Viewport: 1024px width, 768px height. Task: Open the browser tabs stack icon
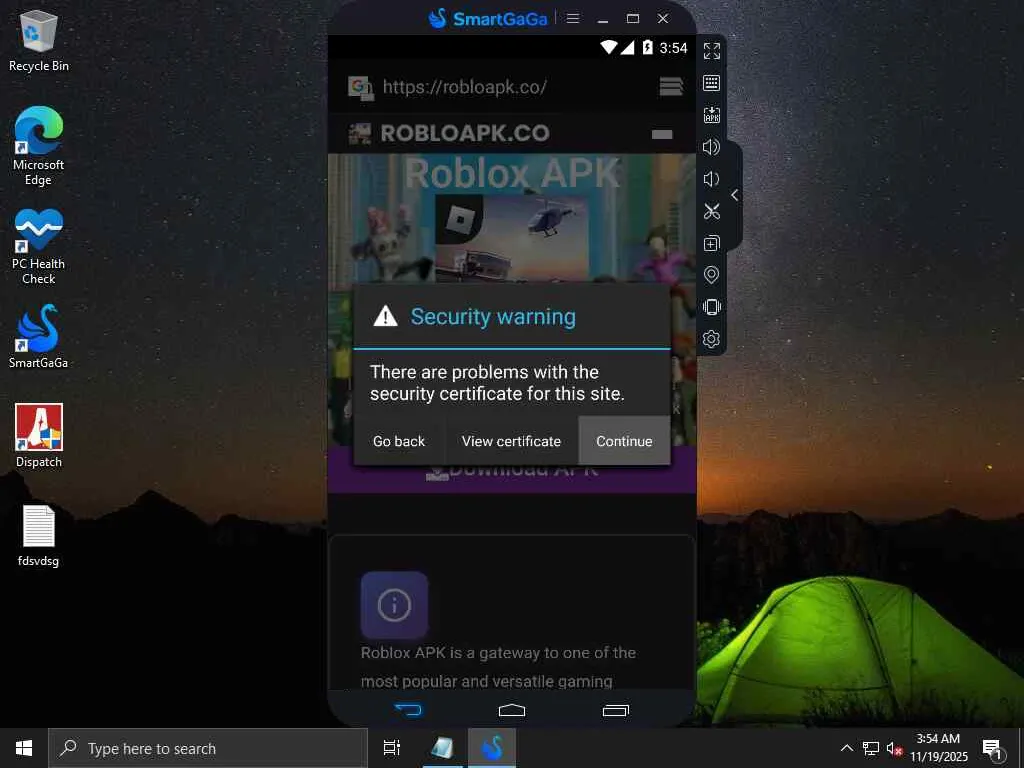671,86
